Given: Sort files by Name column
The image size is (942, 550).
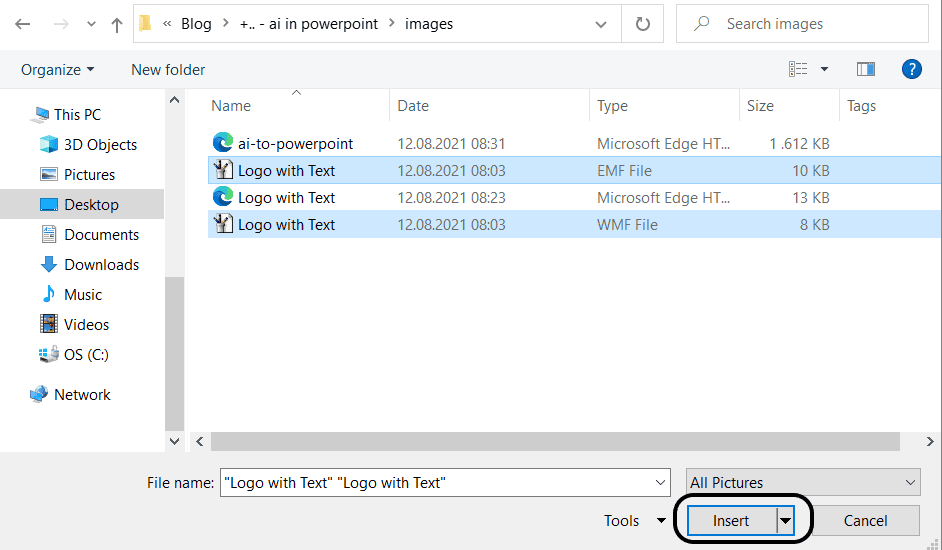Looking at the screenshot, I should pyautogui.click(x=231, y=106).
